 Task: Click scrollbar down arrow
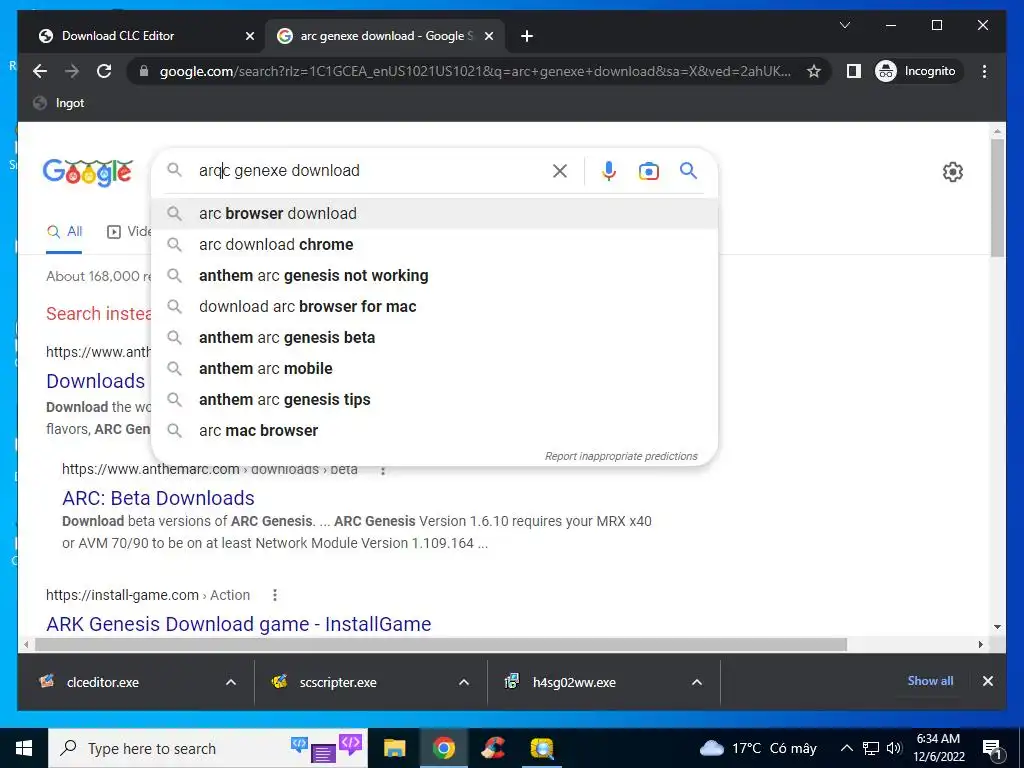[x=997, y=627]
